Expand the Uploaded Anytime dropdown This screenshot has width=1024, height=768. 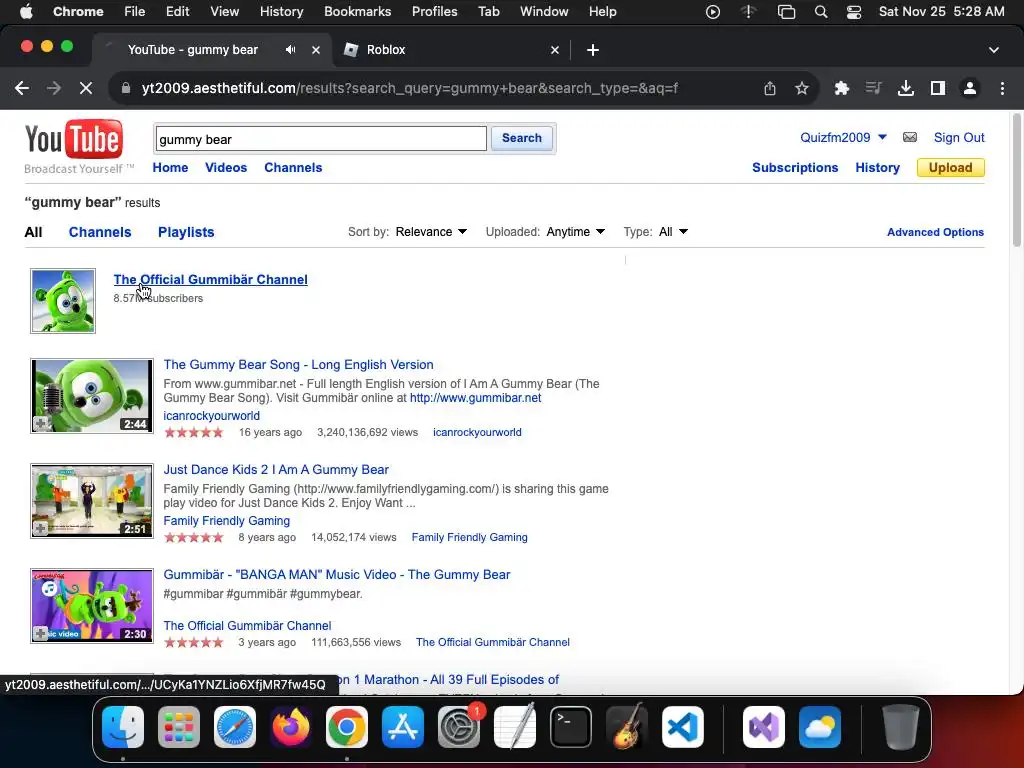click(575, 232)
